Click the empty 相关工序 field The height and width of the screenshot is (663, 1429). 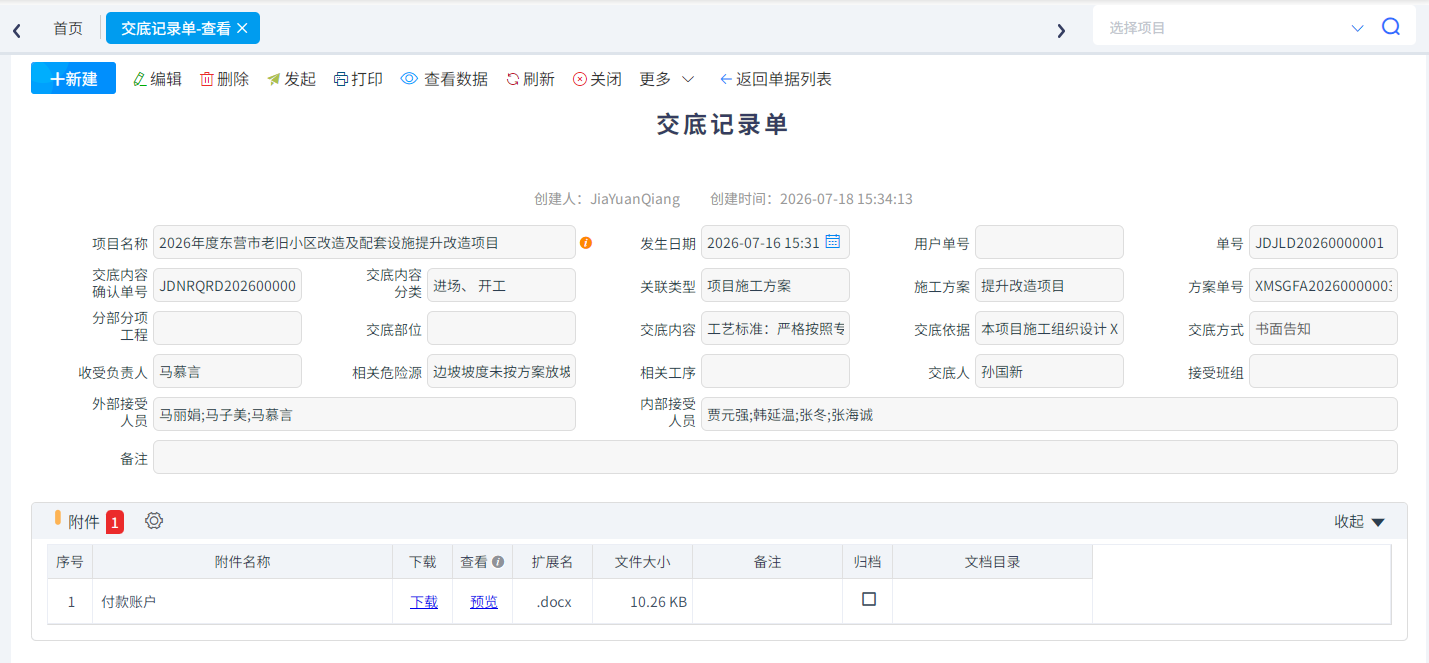[x=775, y=371]
